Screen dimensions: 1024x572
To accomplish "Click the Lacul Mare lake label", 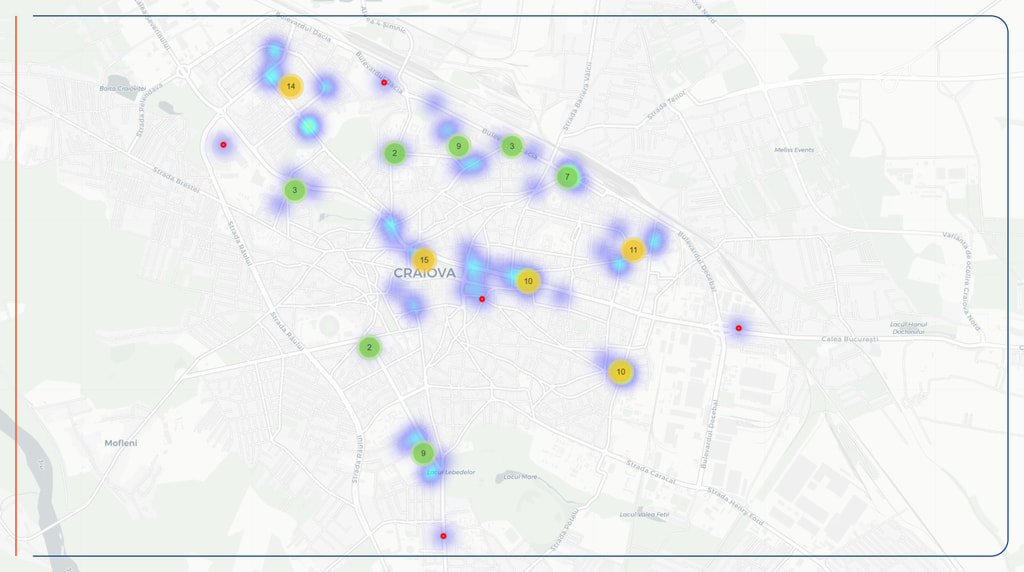I will click(x=520, y=477).
